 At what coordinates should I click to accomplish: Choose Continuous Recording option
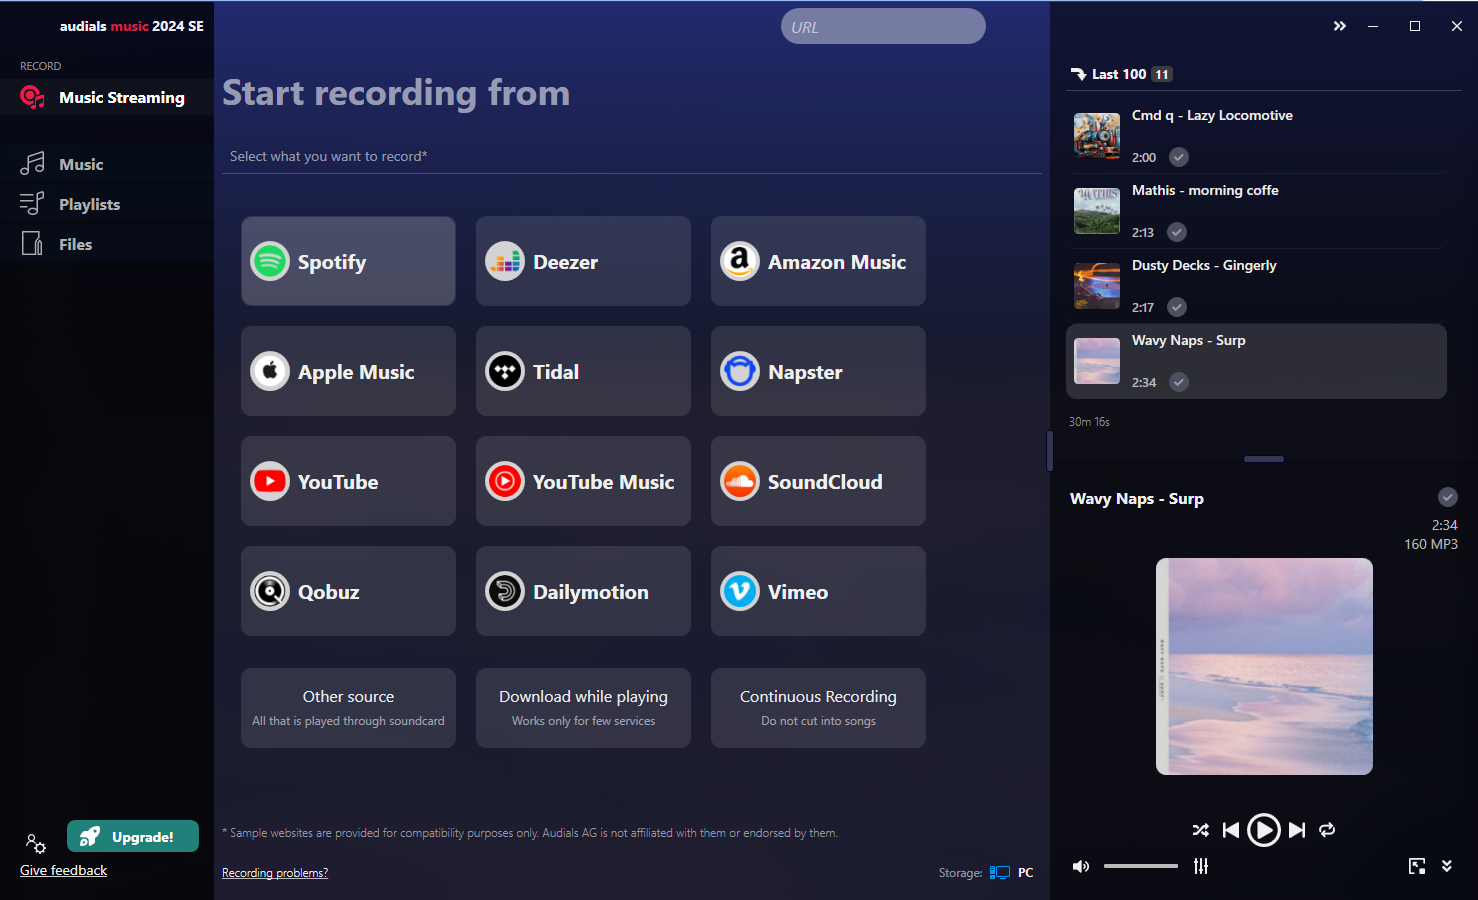click(x=818, y=708)
